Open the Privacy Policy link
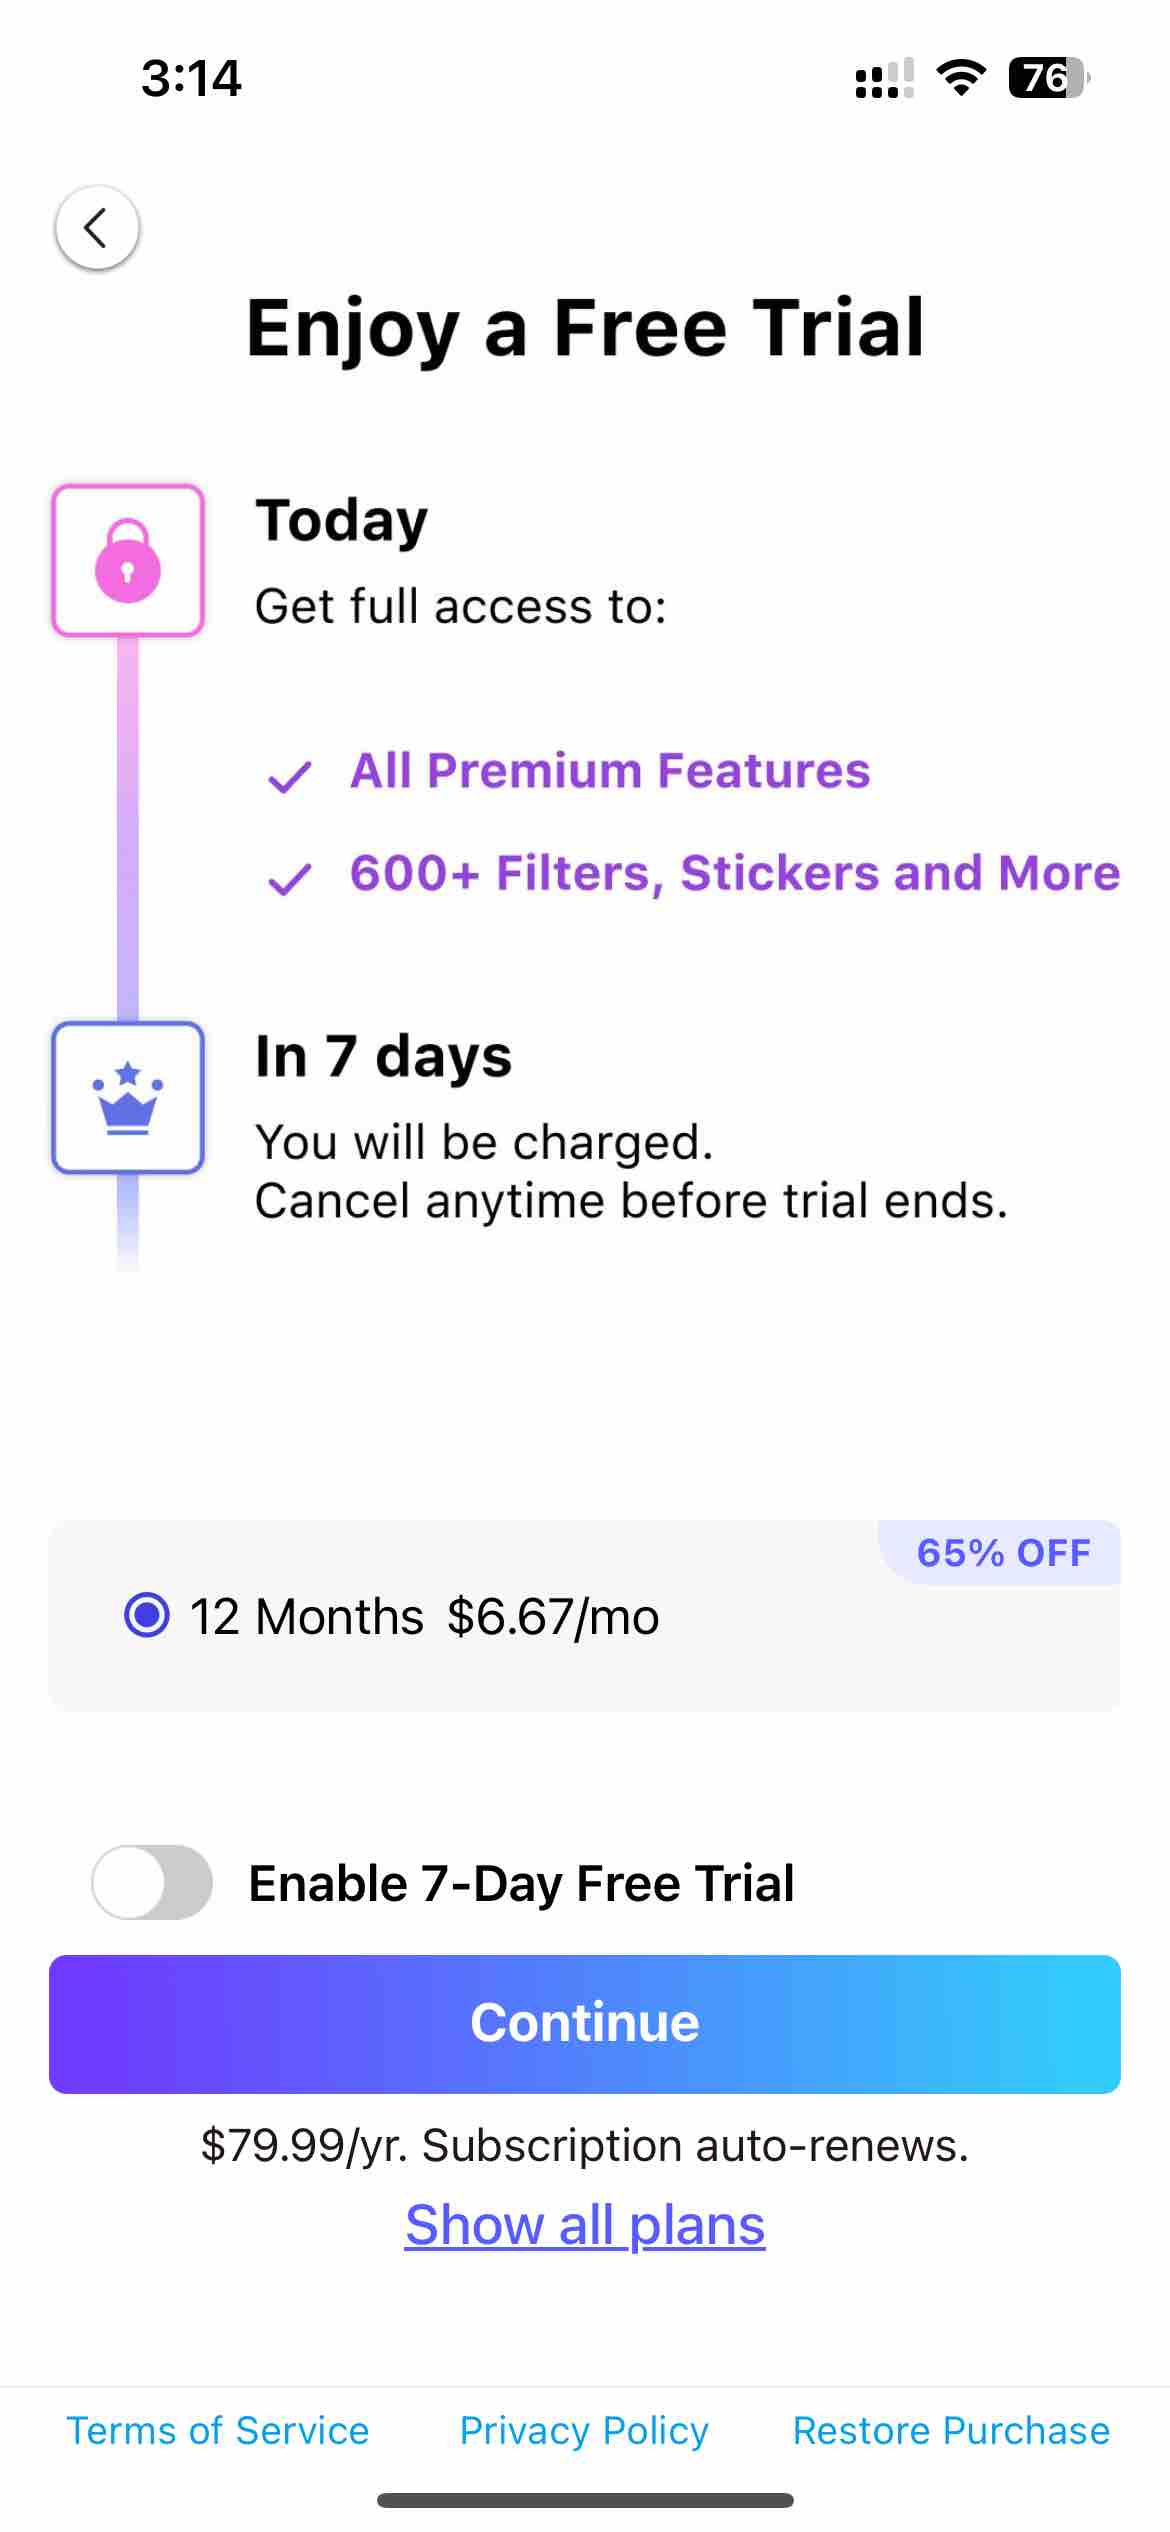Screen dimensions: 1170x2532 pos(584,2430)
